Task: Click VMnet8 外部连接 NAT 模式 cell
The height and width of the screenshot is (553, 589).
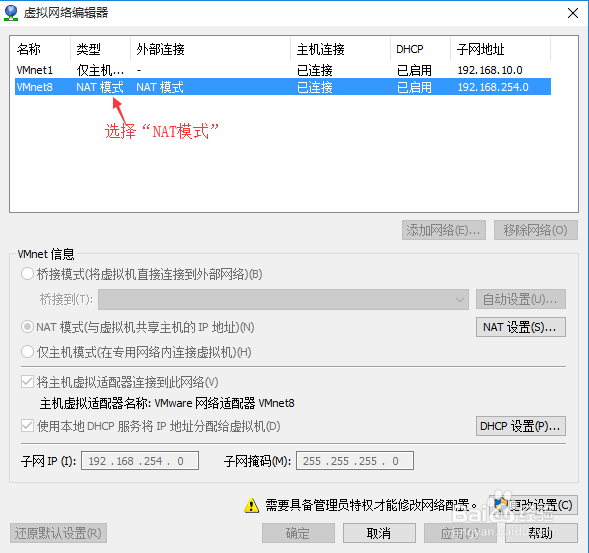Action: point(160,87)
